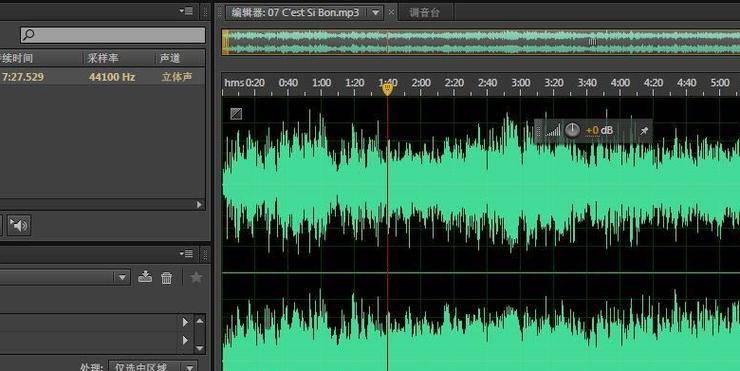
Task: Toggle the channel display icon on waveform
Action: [x=236, y=113]
